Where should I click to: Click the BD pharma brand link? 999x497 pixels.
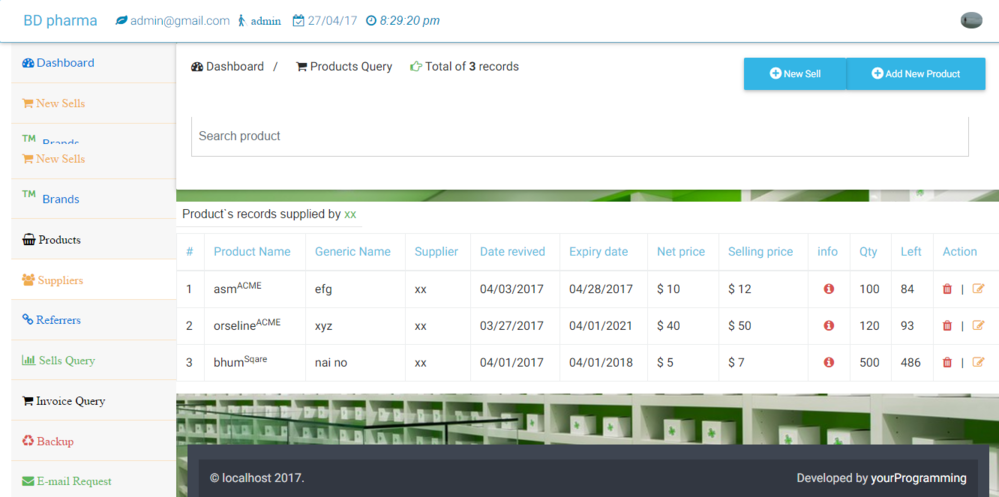click(x=60, y=21)
